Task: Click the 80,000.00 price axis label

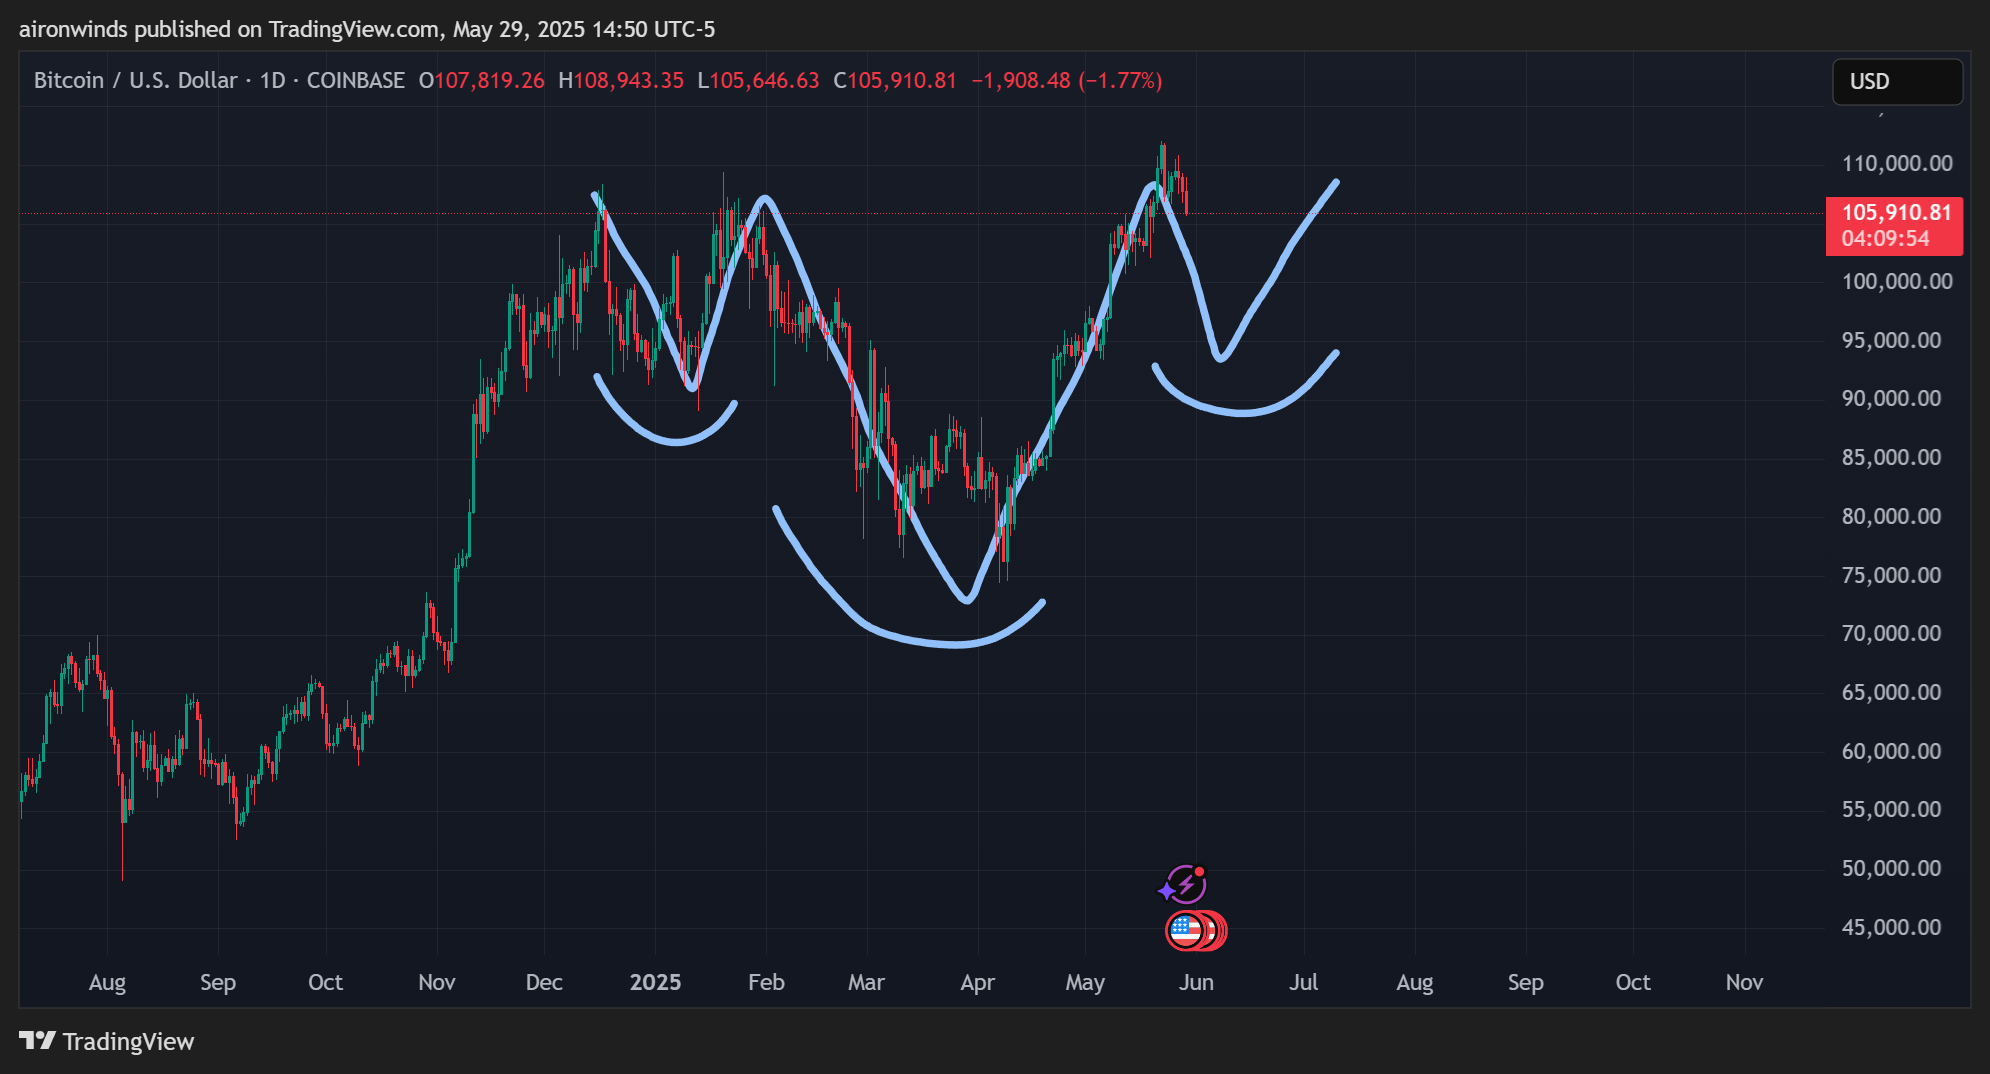Action: click(x=1891, y=516)
